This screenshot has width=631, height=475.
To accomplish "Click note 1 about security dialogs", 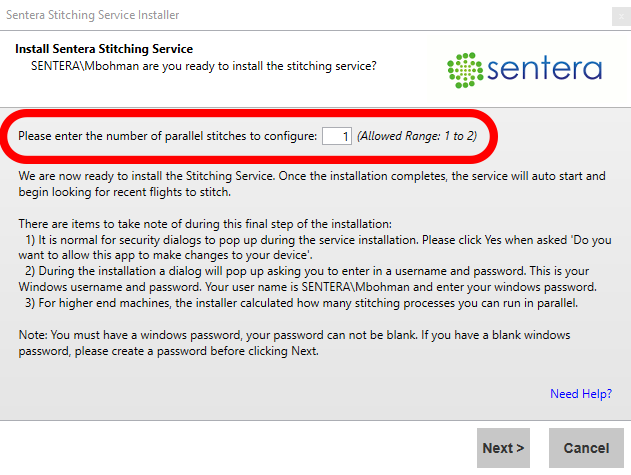I will point(312,248).
